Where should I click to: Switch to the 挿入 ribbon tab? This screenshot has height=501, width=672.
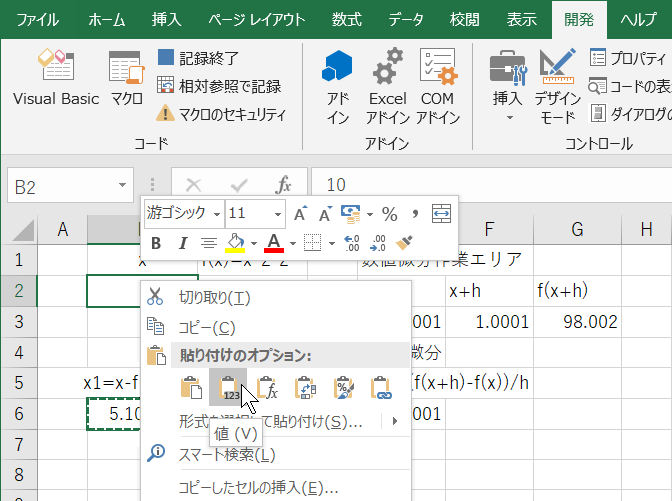[166, 20]
